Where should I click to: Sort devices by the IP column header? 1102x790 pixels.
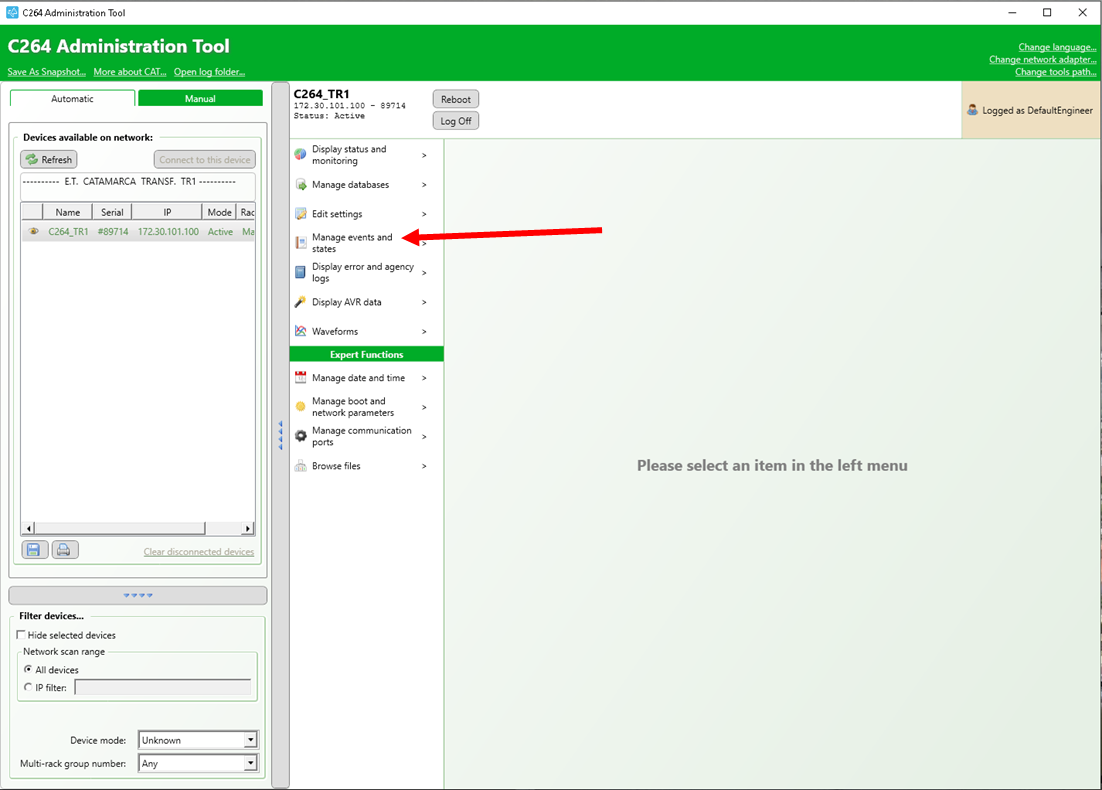click(x=167, y=212)
